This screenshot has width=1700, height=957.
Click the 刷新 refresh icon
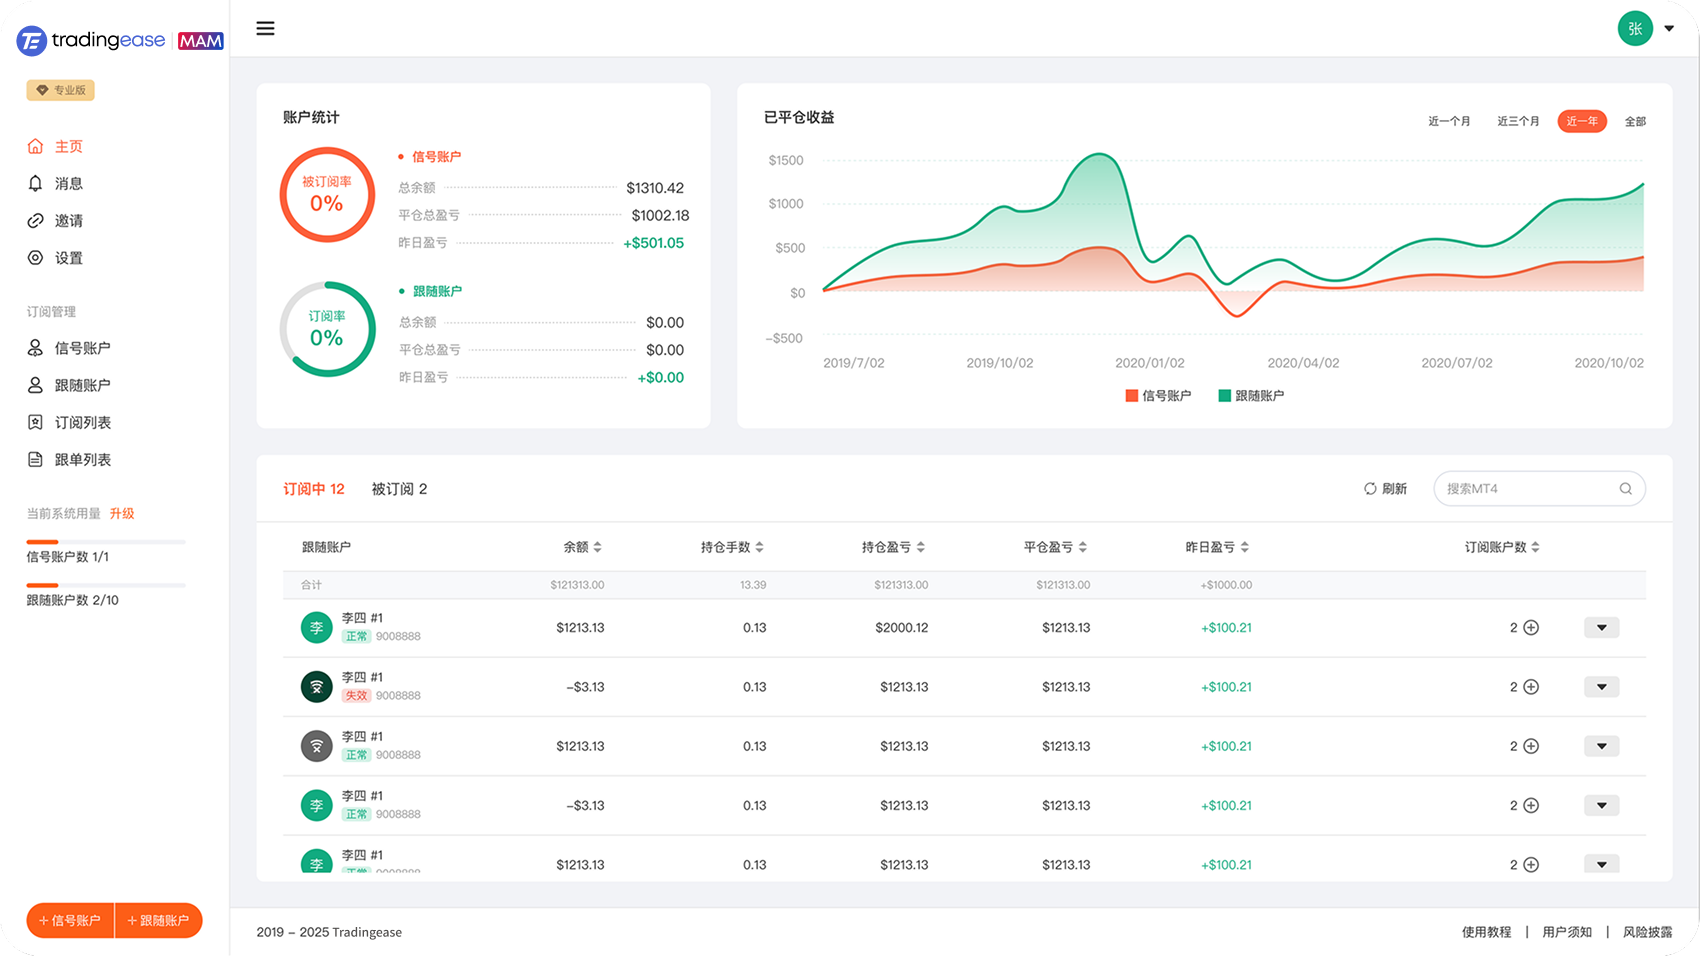tap(1370, 489)
